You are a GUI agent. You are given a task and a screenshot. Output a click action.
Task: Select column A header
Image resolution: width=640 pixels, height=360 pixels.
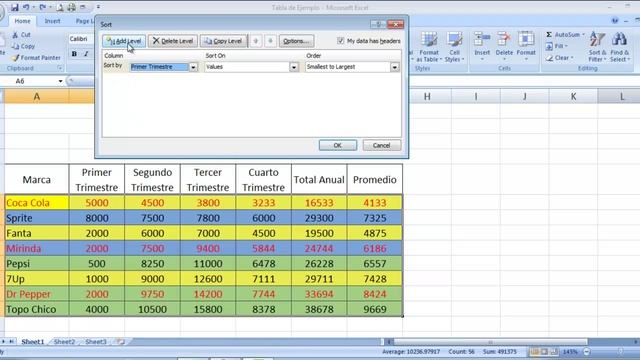coord(37,97)
